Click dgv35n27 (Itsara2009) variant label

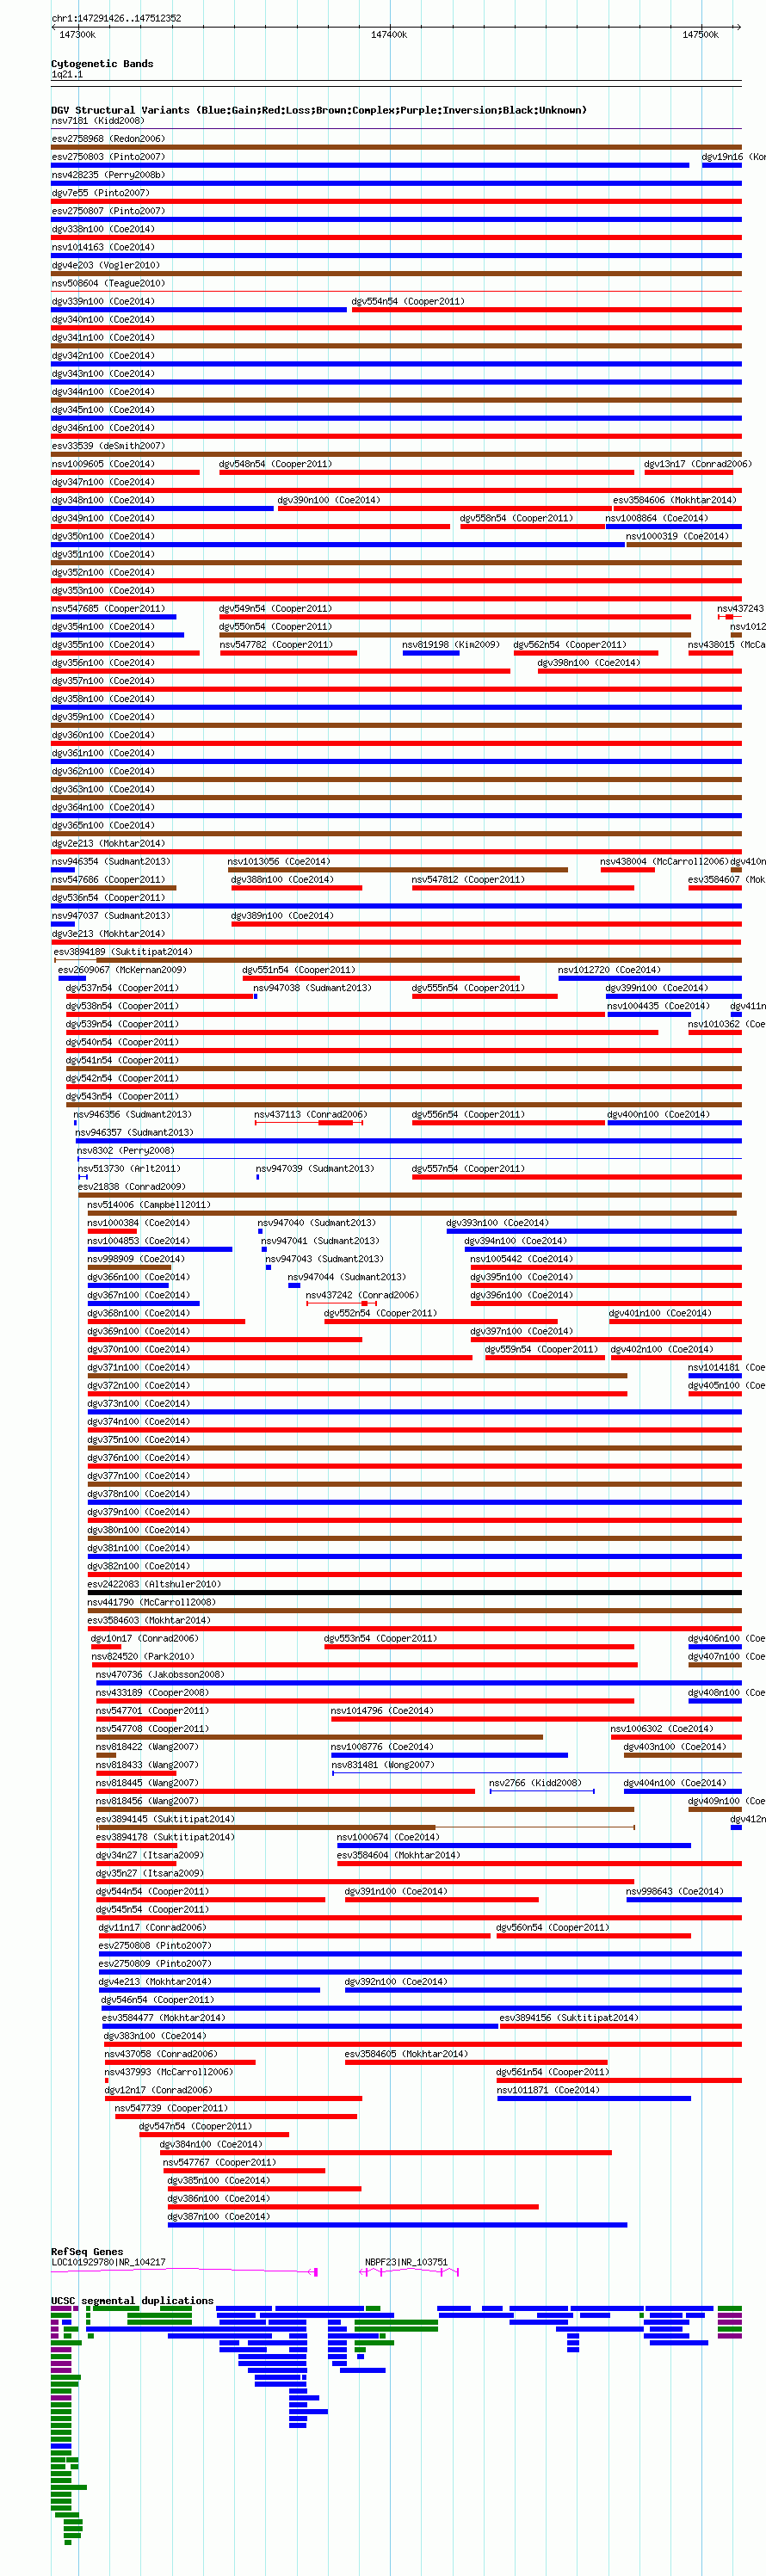coord(150,1872)
